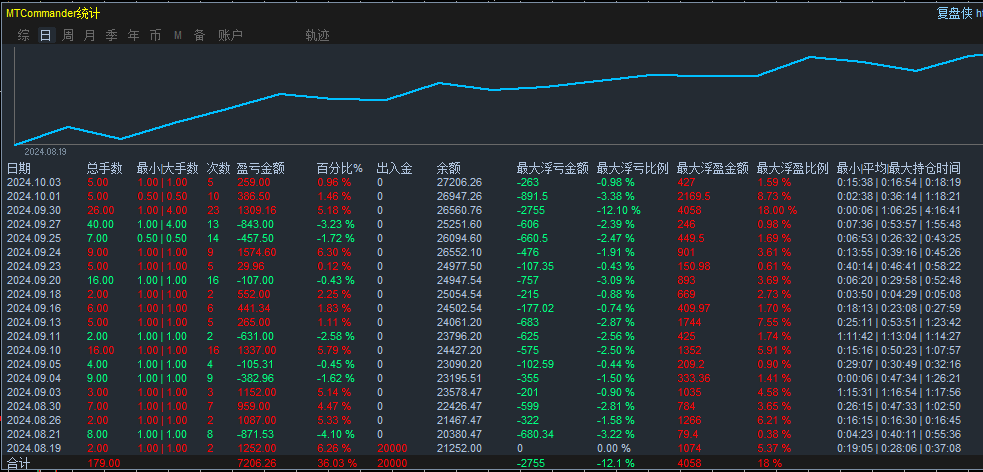The image size is (983, 472).
Task: Select the 2024.09.24 date row
Action: click(34, 252)
